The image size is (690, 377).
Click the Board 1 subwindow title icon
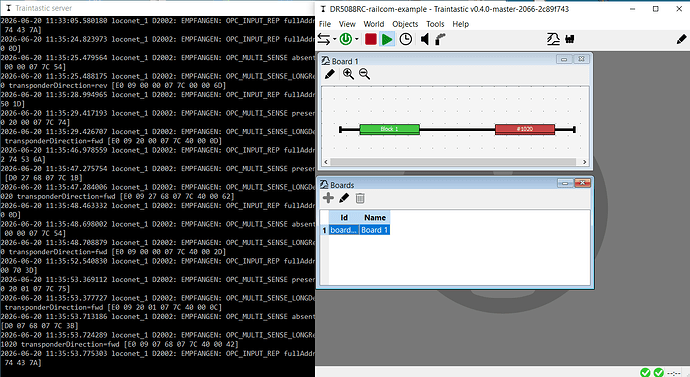326,61
